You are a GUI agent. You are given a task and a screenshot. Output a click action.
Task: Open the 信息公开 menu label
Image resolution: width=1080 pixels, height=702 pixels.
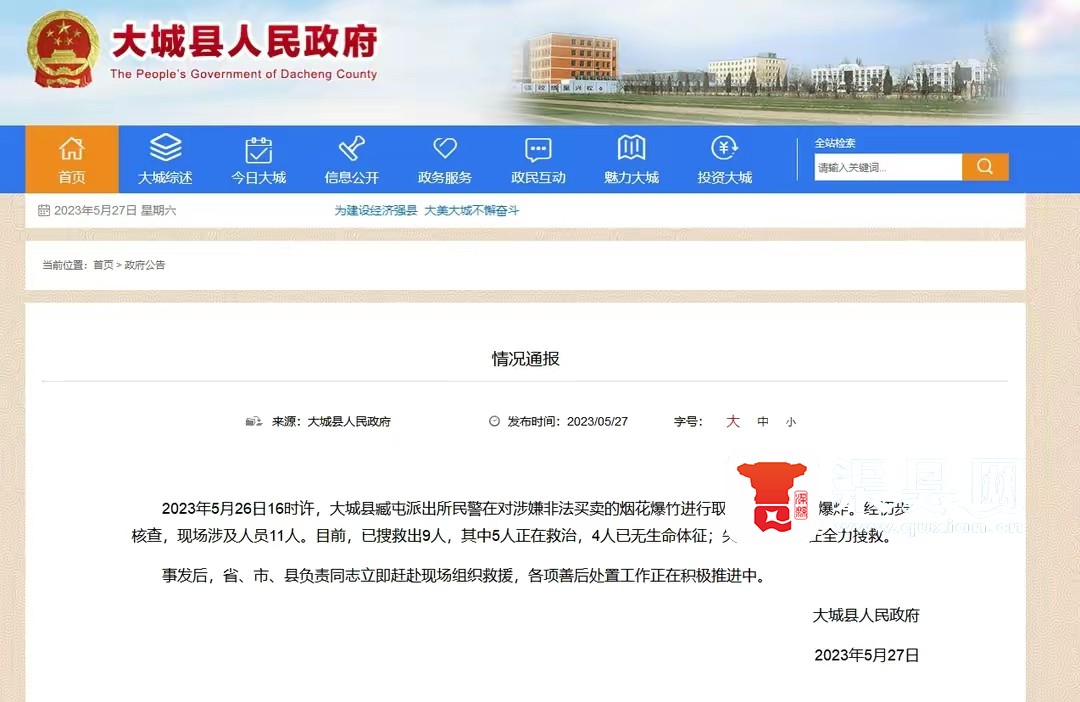[352, 178]
